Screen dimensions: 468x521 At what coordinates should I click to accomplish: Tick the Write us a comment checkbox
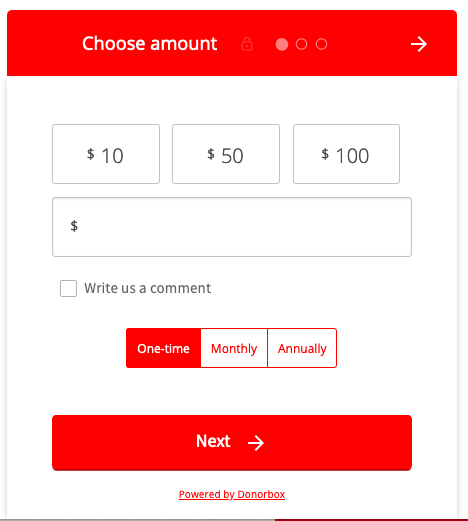(x=68, y=288)
